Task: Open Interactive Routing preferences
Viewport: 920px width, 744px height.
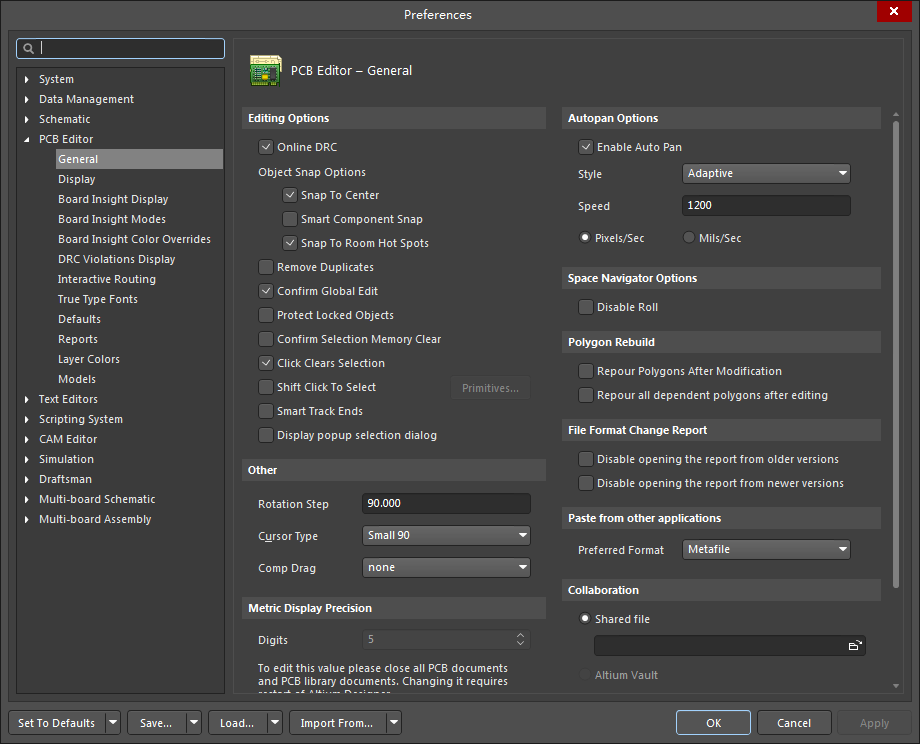Action: click(x=106, y=279)
